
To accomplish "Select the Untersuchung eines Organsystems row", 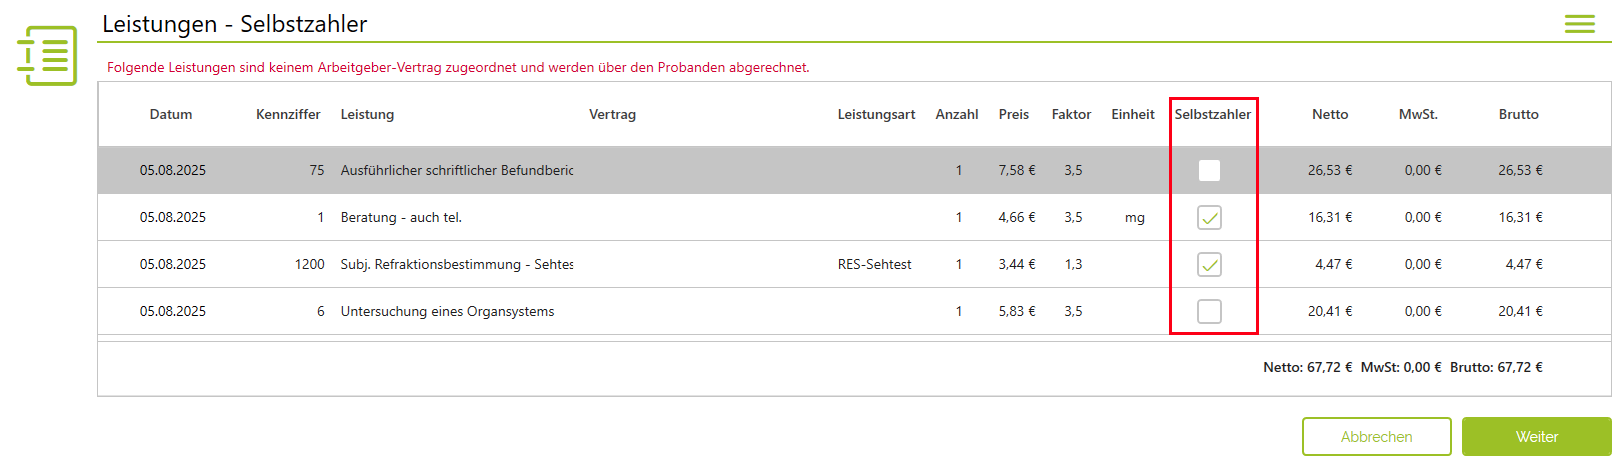I will 447,312.
